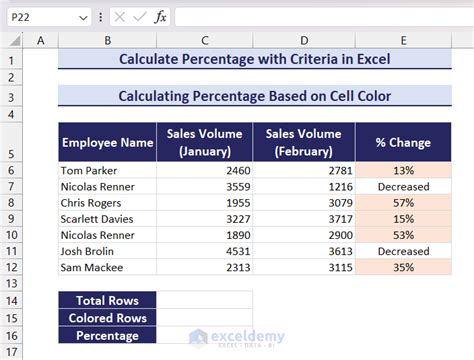Select February value 3115

pos(304,267)
